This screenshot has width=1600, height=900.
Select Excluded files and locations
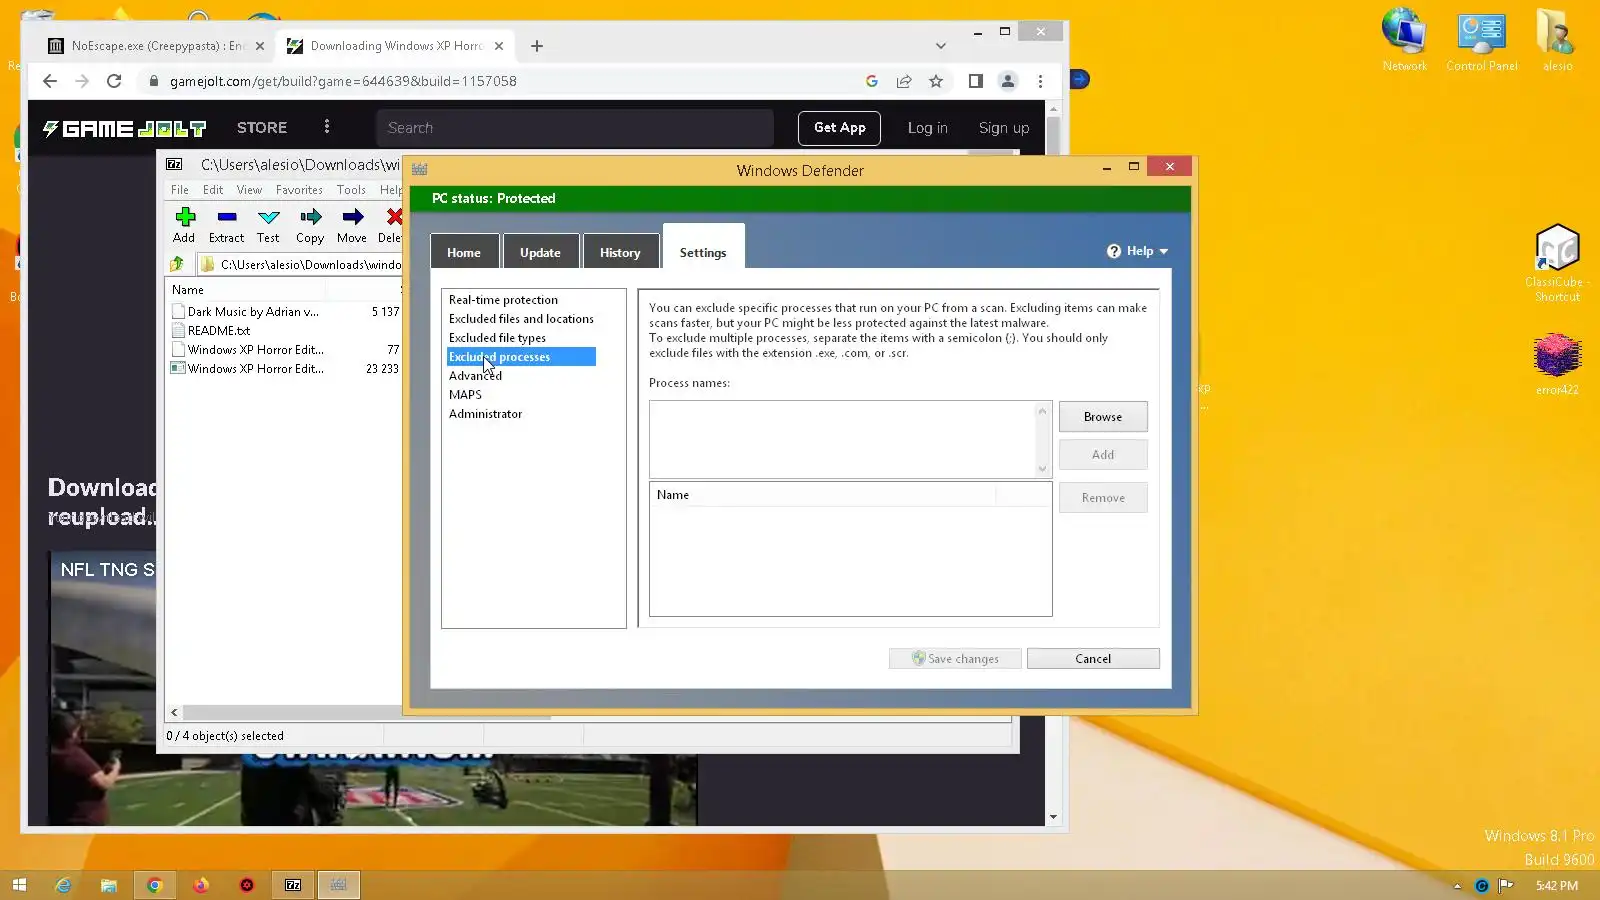coord(521,319)
